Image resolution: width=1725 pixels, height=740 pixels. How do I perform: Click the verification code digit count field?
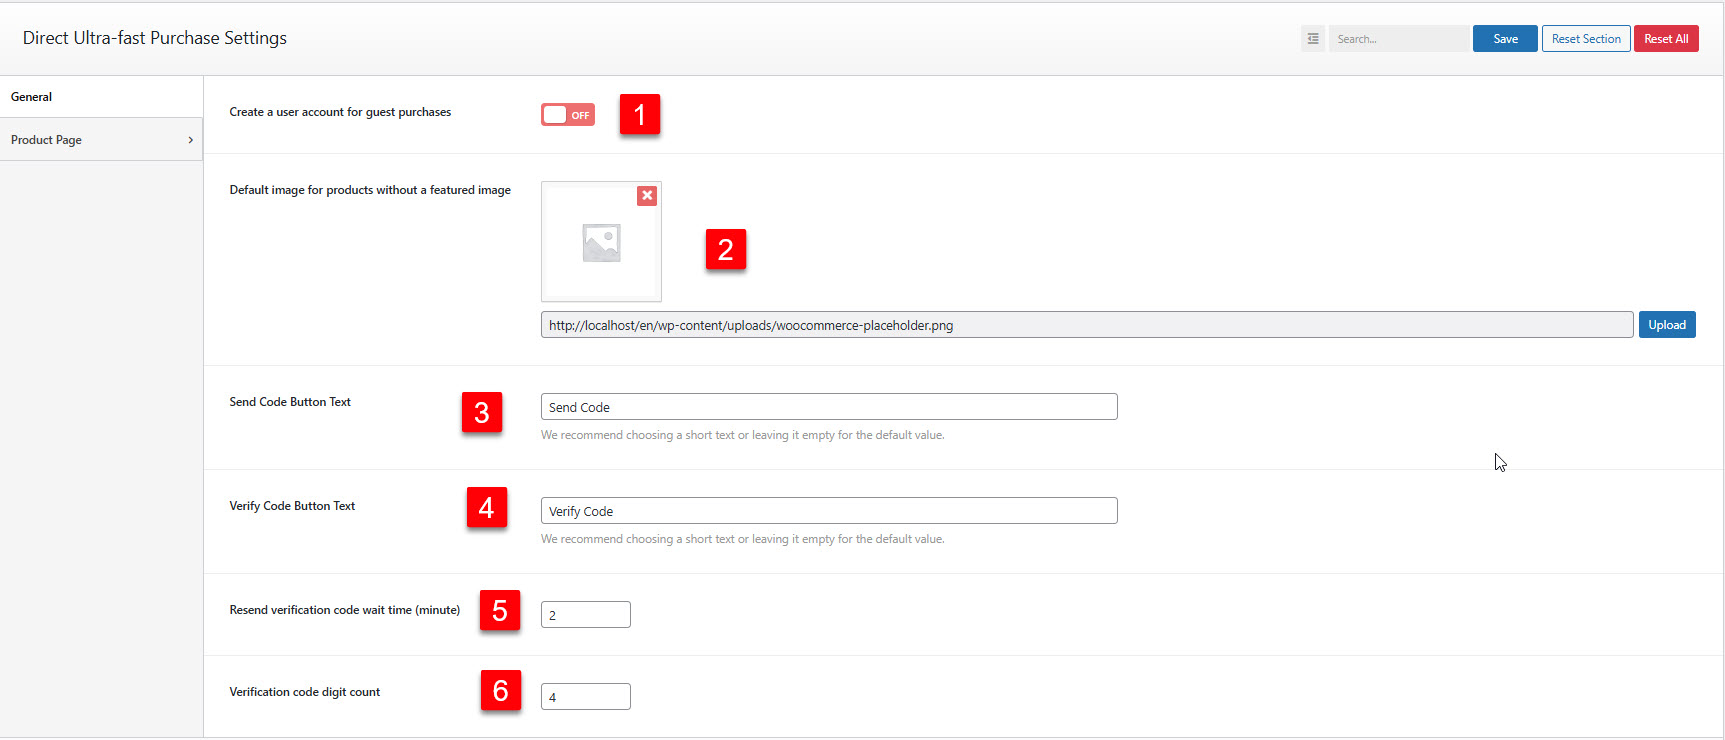pyautogui.click(x=585, y=697)
